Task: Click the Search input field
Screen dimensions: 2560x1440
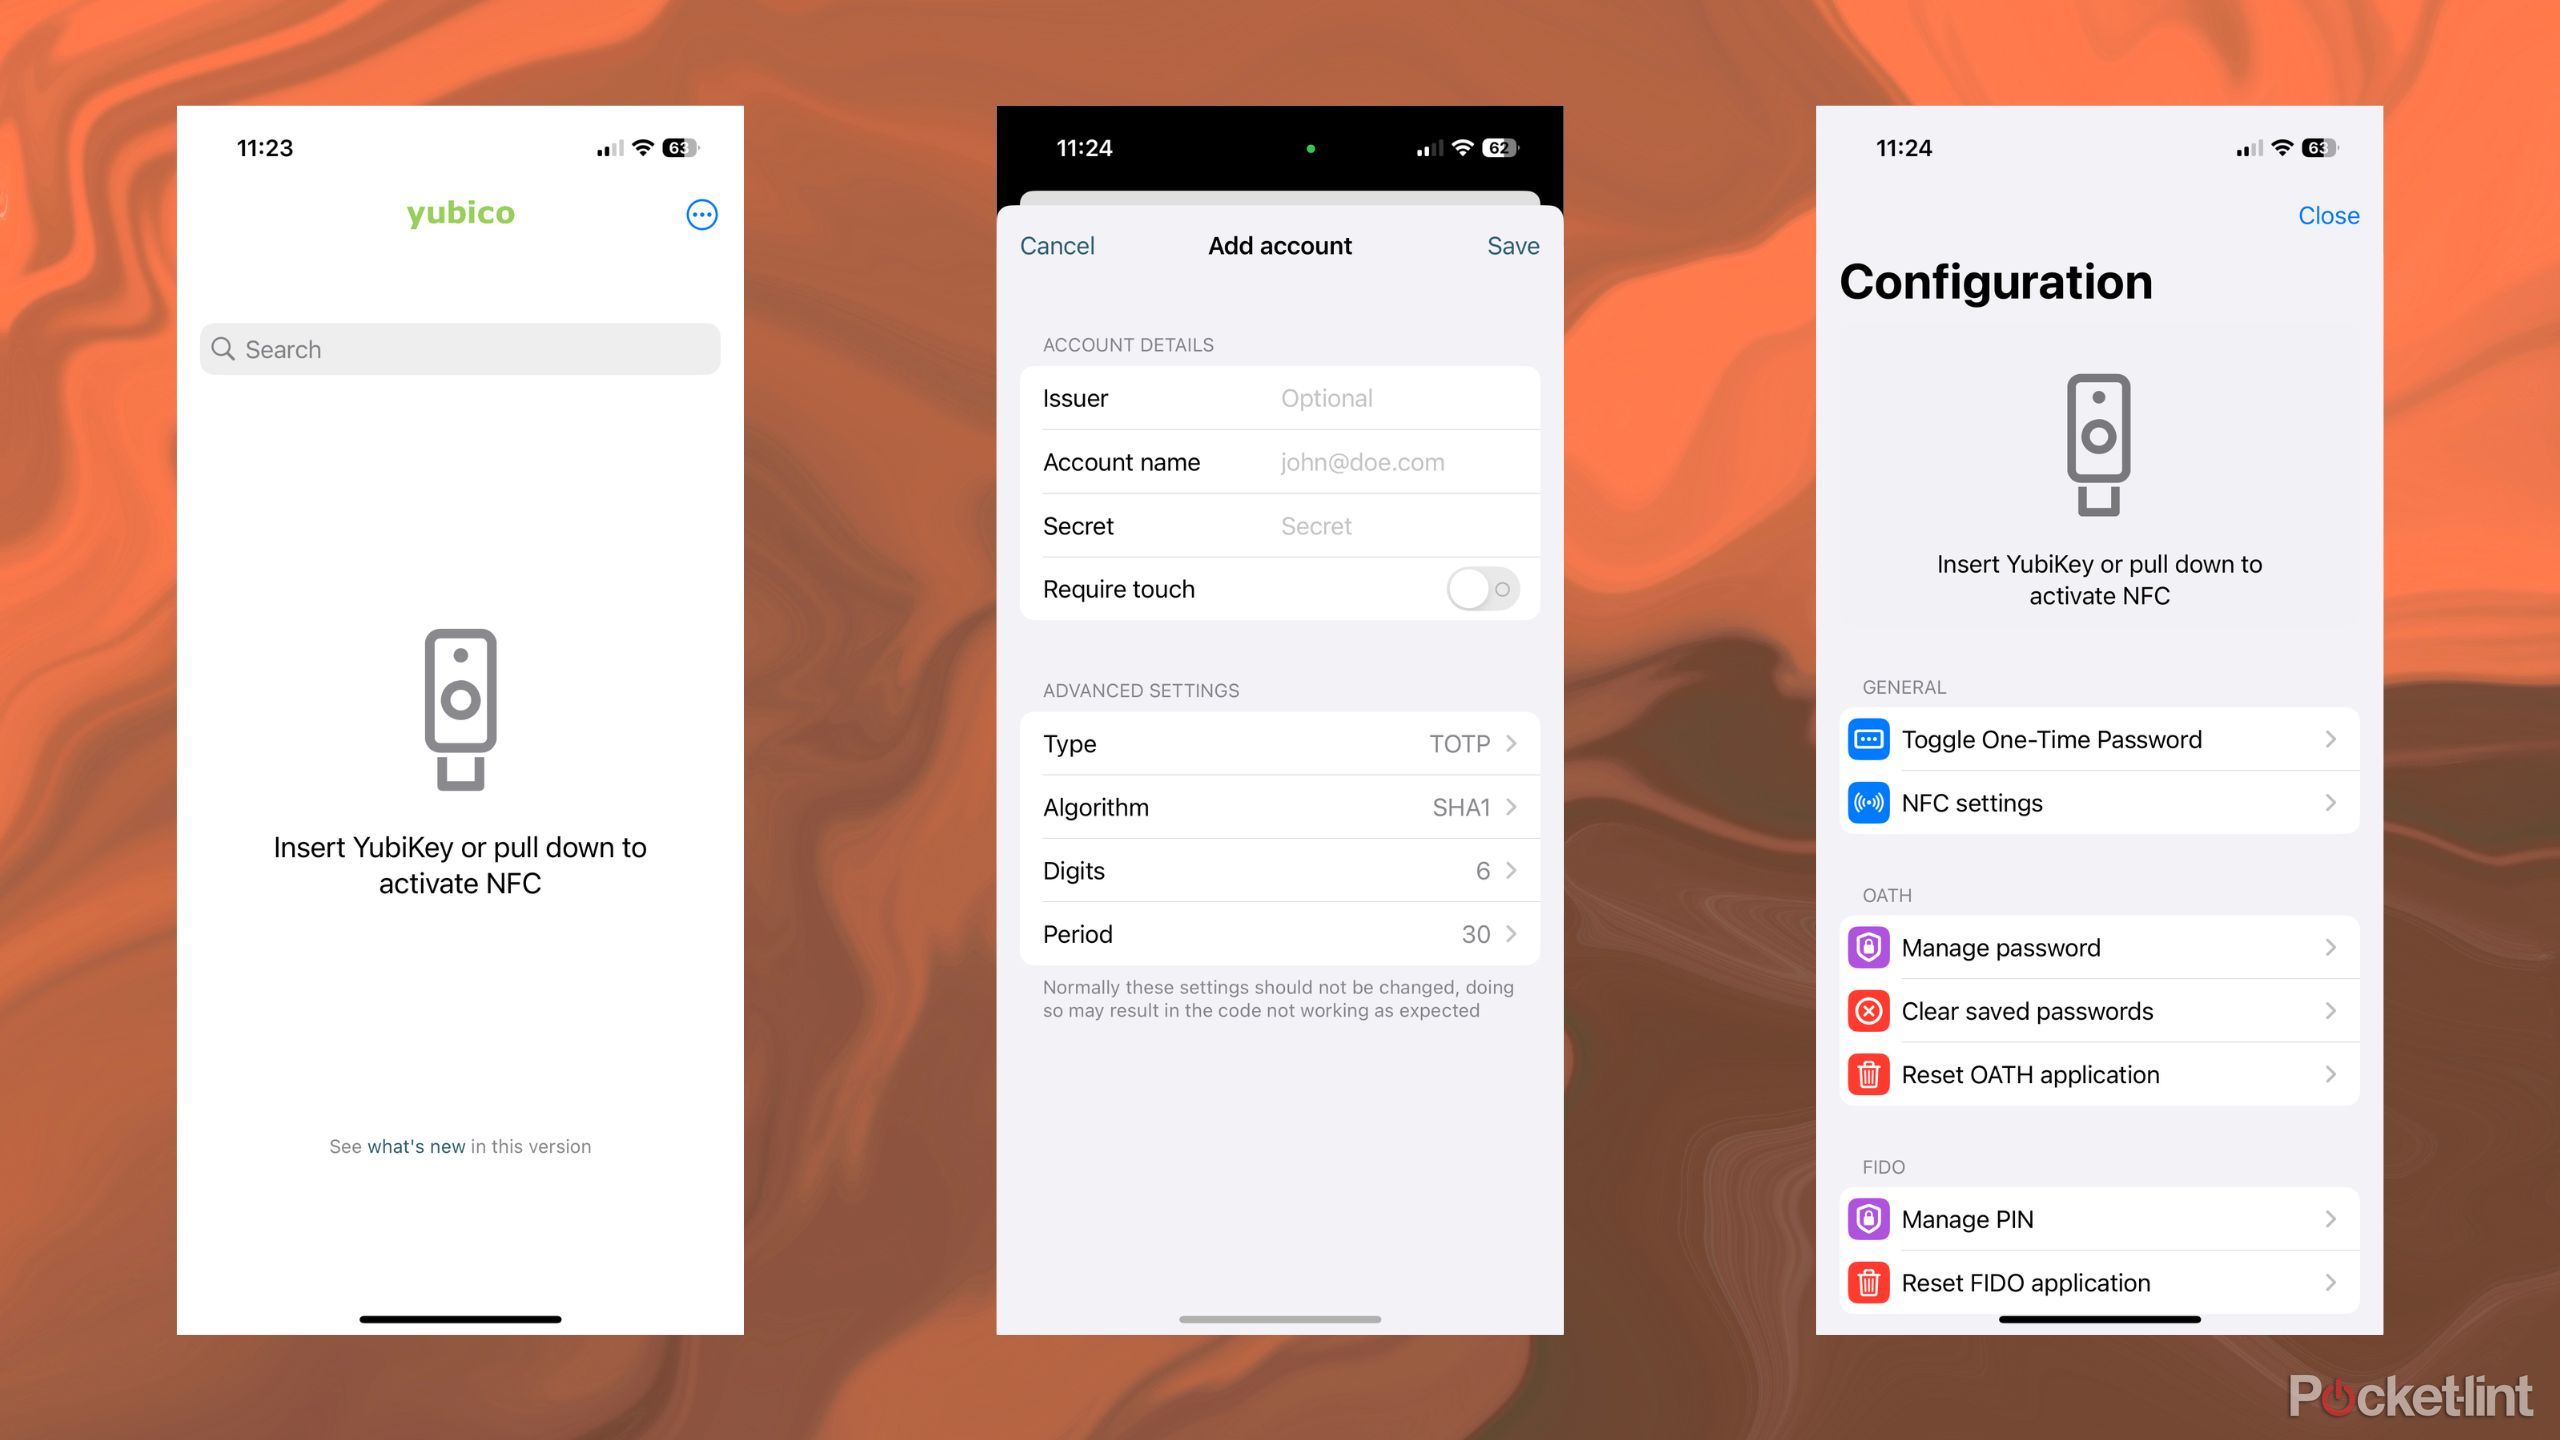Action: point(462,346)
